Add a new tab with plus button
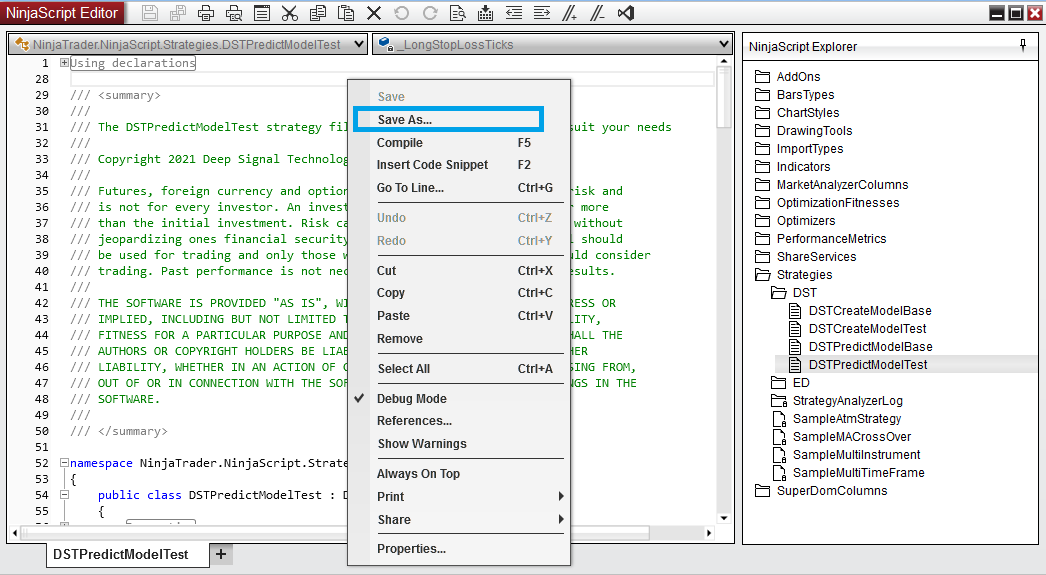The image size is (1046, 575). 221,554
